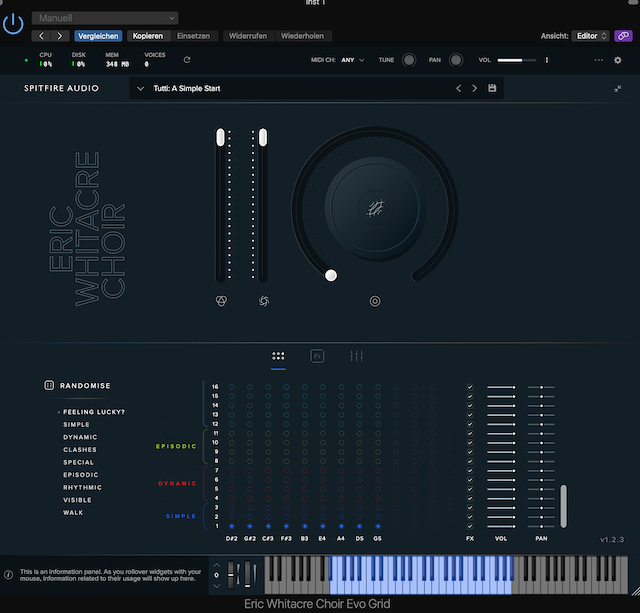Toggle FX checkbox for row 4

pyautogui.click(x=470, y=498)
